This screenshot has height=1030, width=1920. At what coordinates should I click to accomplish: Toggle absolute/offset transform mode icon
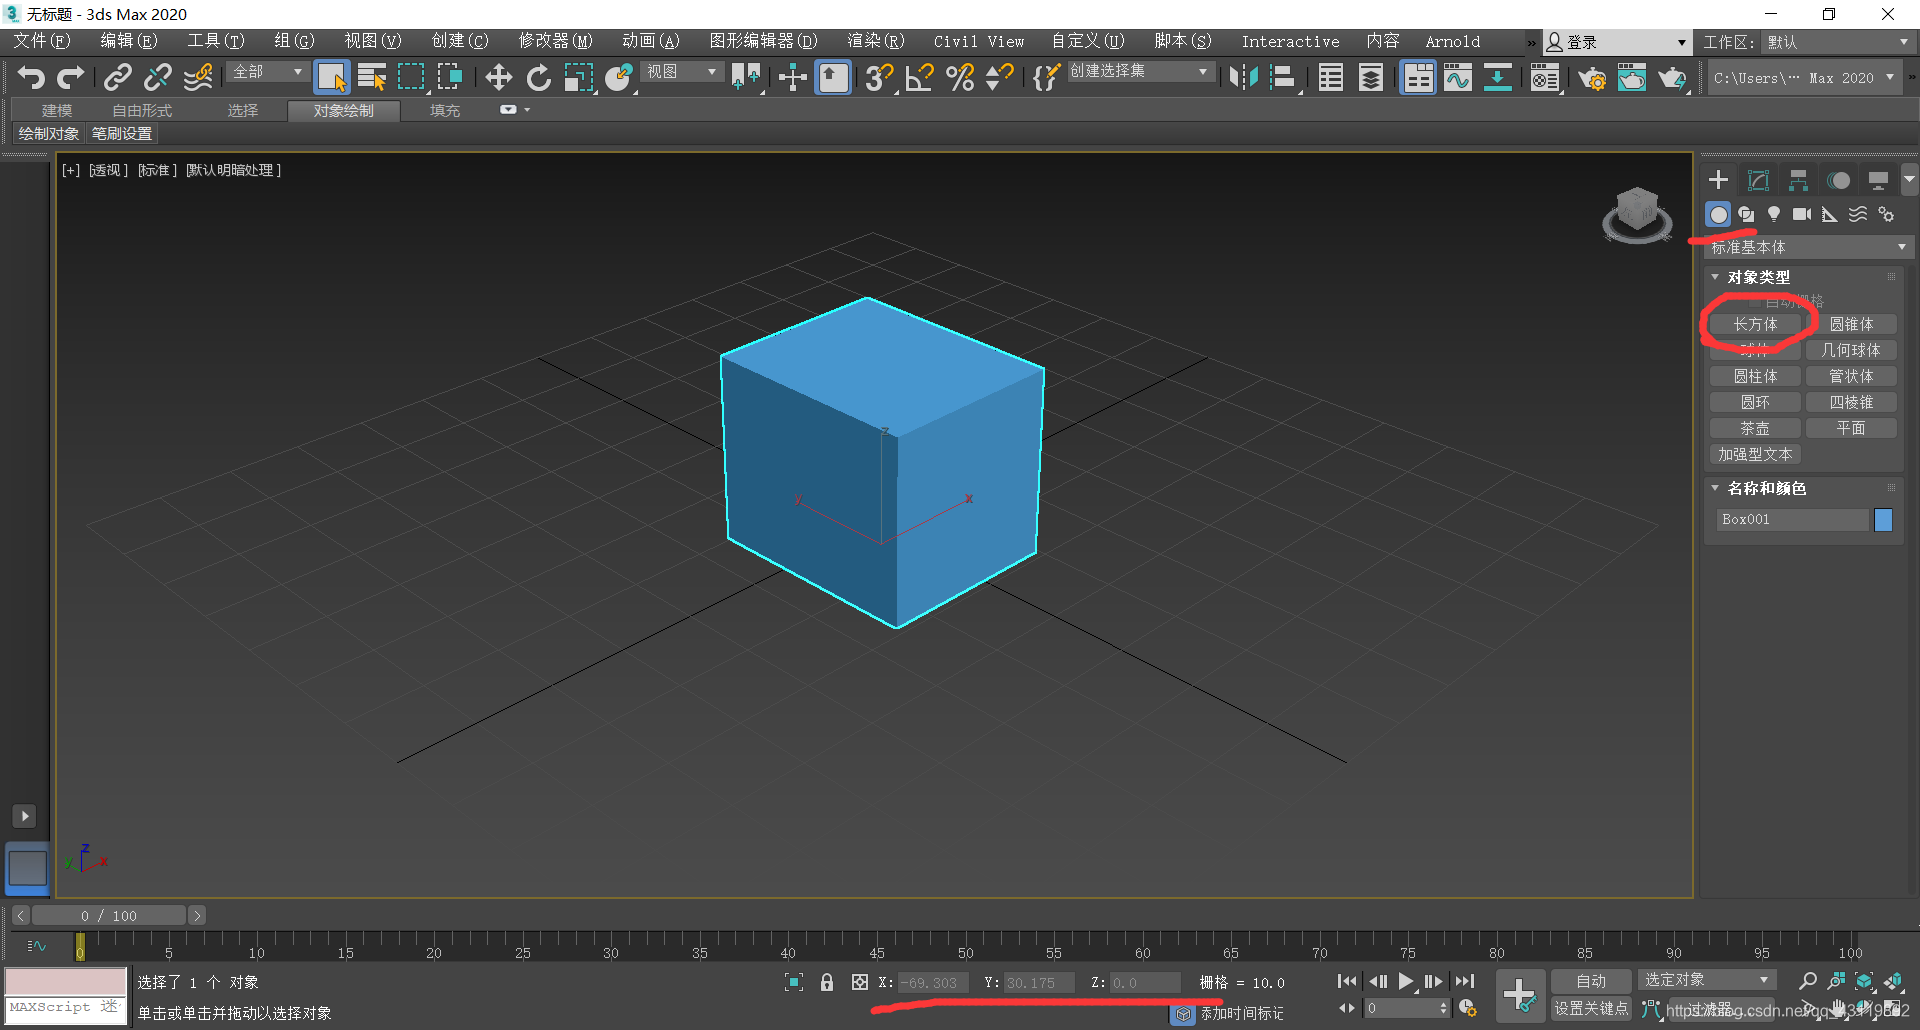coord(860,982)
